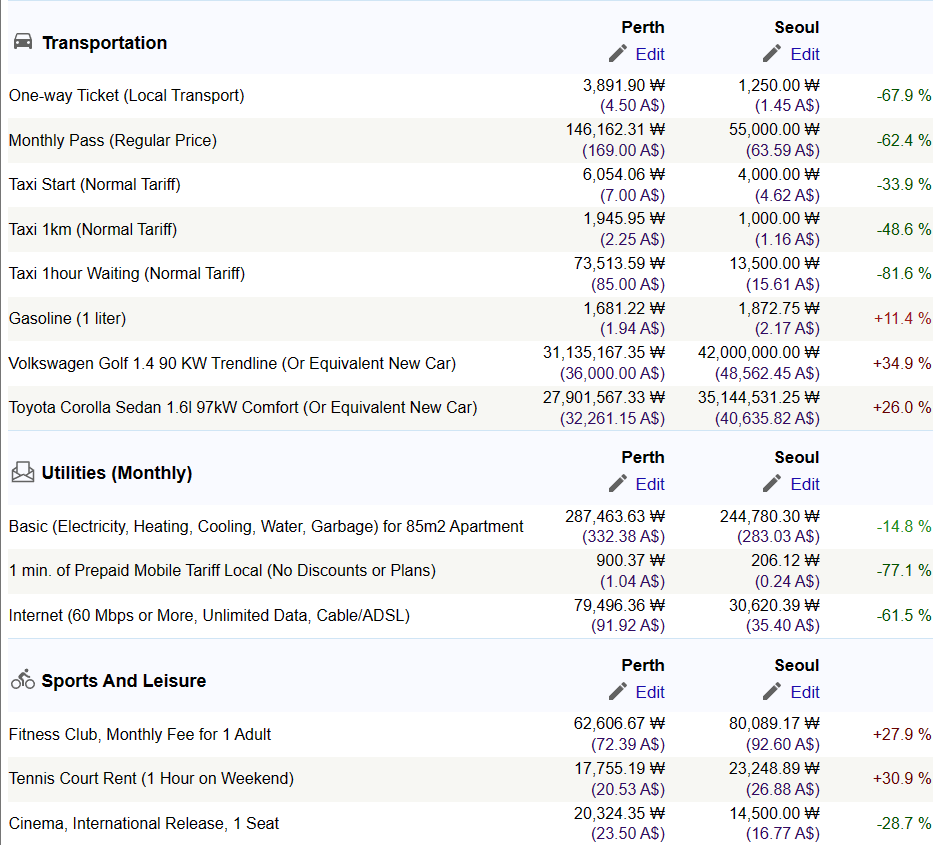This screenshot has height=845, width=939.
Task: Select the Transportation section heading
Action: pyautogui.click(x=104, y=43)
